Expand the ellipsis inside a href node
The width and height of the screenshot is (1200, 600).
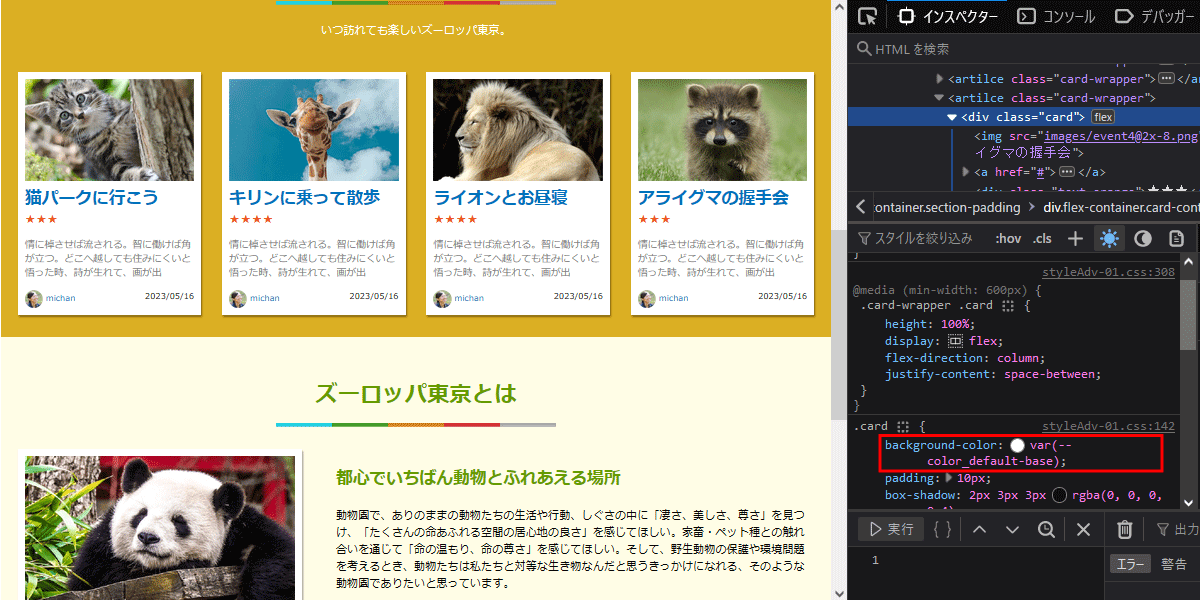click(1066, 172)
